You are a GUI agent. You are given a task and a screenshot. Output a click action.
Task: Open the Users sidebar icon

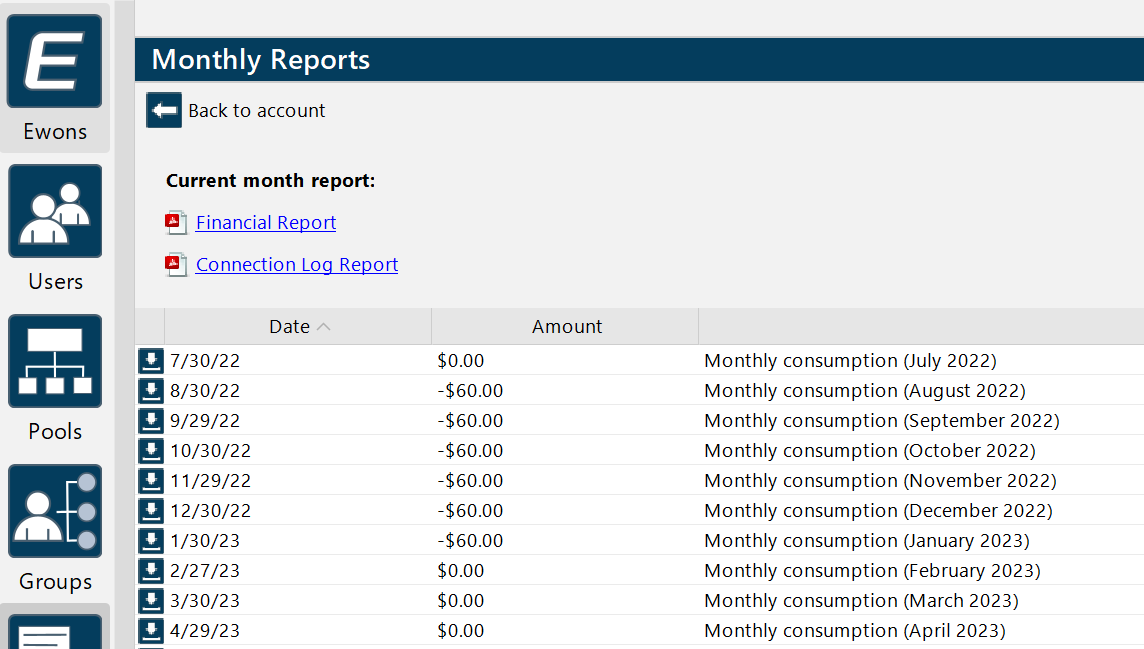[x=55, y=211]
